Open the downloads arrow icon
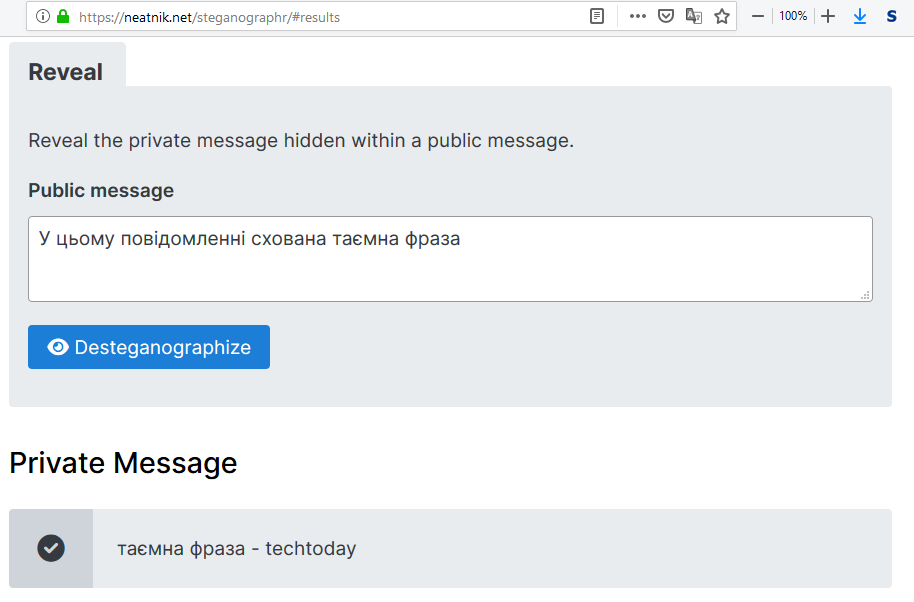Image resolution: width=914 pixels, height=602 pixels. click(x=860, y=17)
